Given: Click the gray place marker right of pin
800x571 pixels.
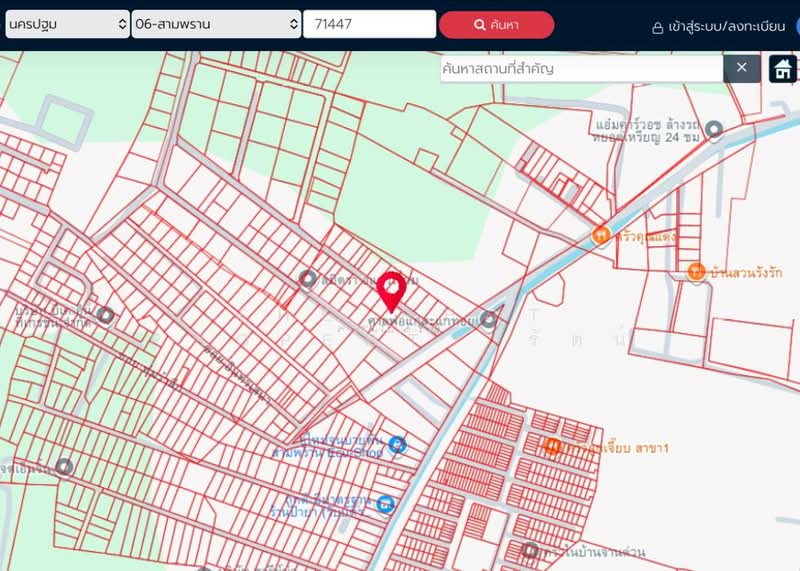Looking at the screenshot, I should tap(488, 320).
